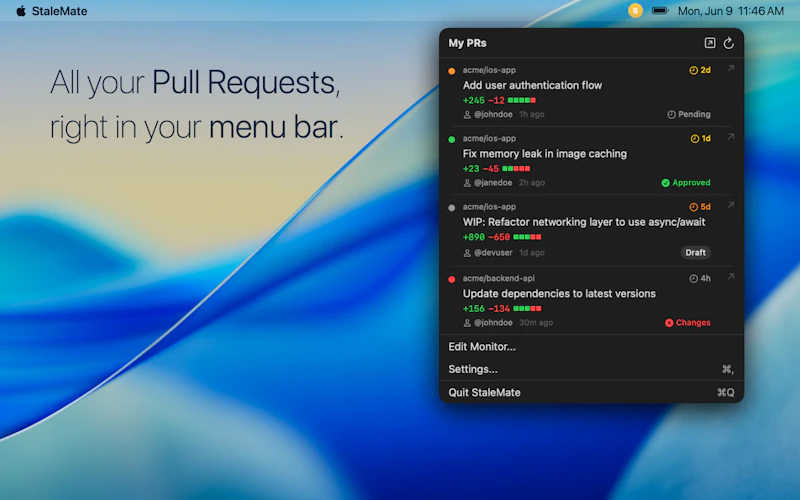Click the 2d stale age clock indicator
Screen dimensions: 800x500
tap(699, 70)
